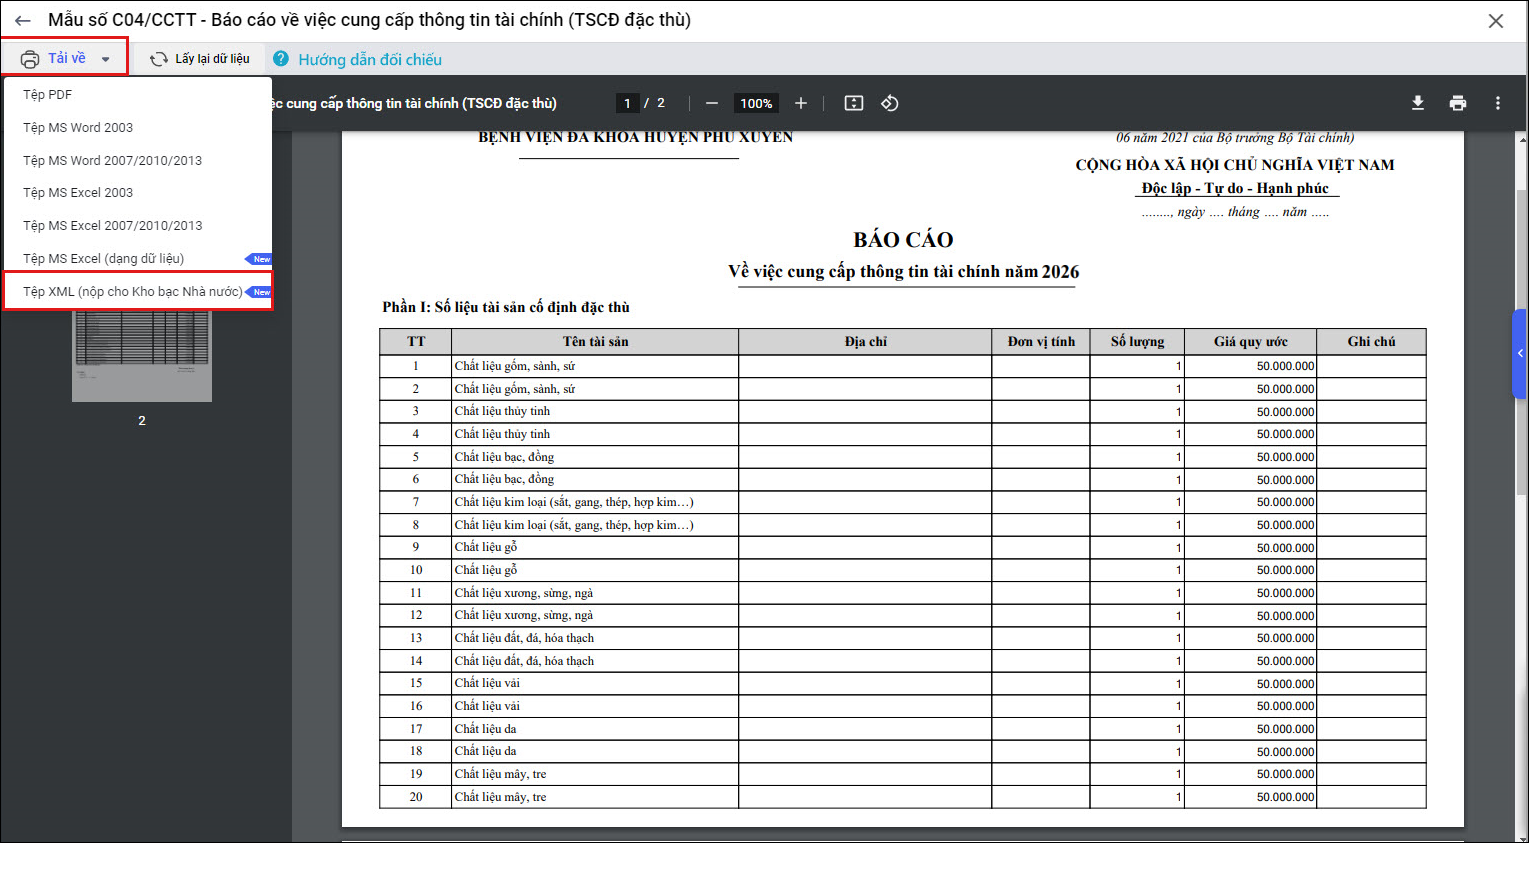Viewport: 1529px width, 877px height.
Task: Click the Tên tài sản column header
Action: click(x=595, y=342)
